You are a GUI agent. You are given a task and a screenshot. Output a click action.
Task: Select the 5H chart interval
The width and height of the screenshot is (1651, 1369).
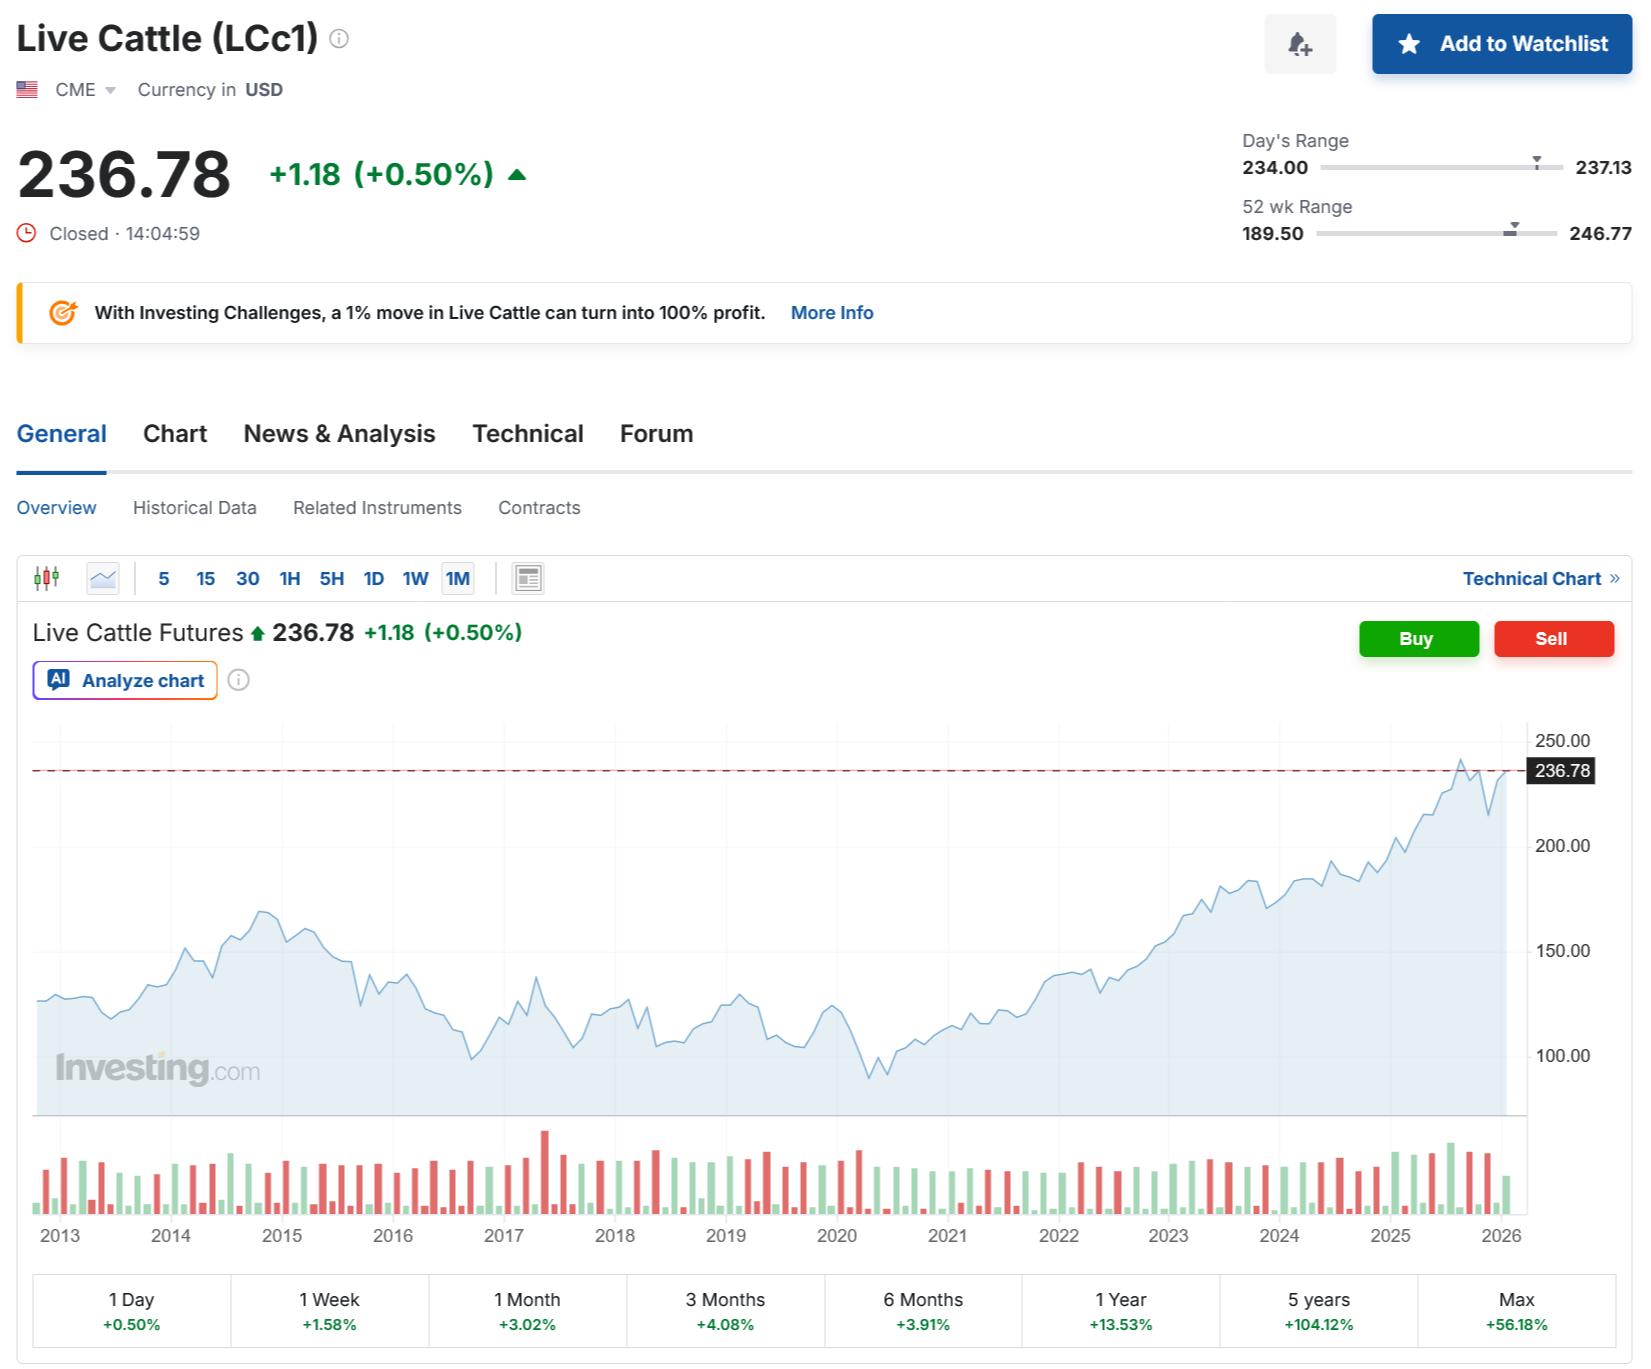(x=331, y=578)
